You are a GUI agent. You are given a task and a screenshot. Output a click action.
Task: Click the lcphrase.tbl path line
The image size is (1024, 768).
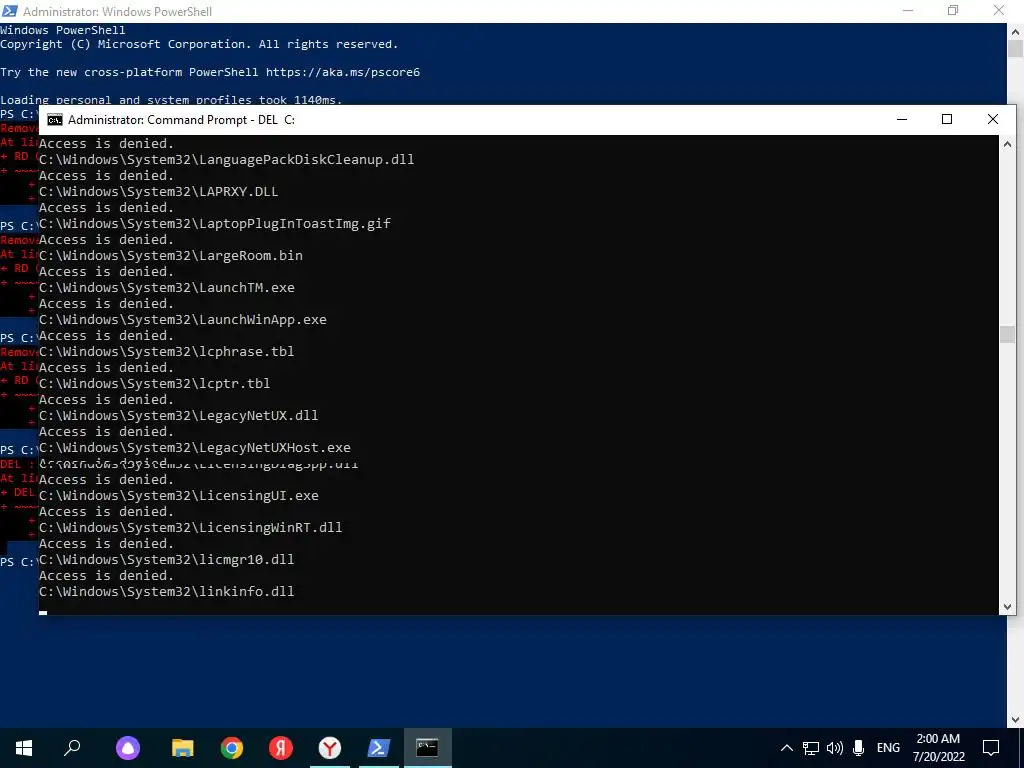pyautogui.click(x=167, y=351)
